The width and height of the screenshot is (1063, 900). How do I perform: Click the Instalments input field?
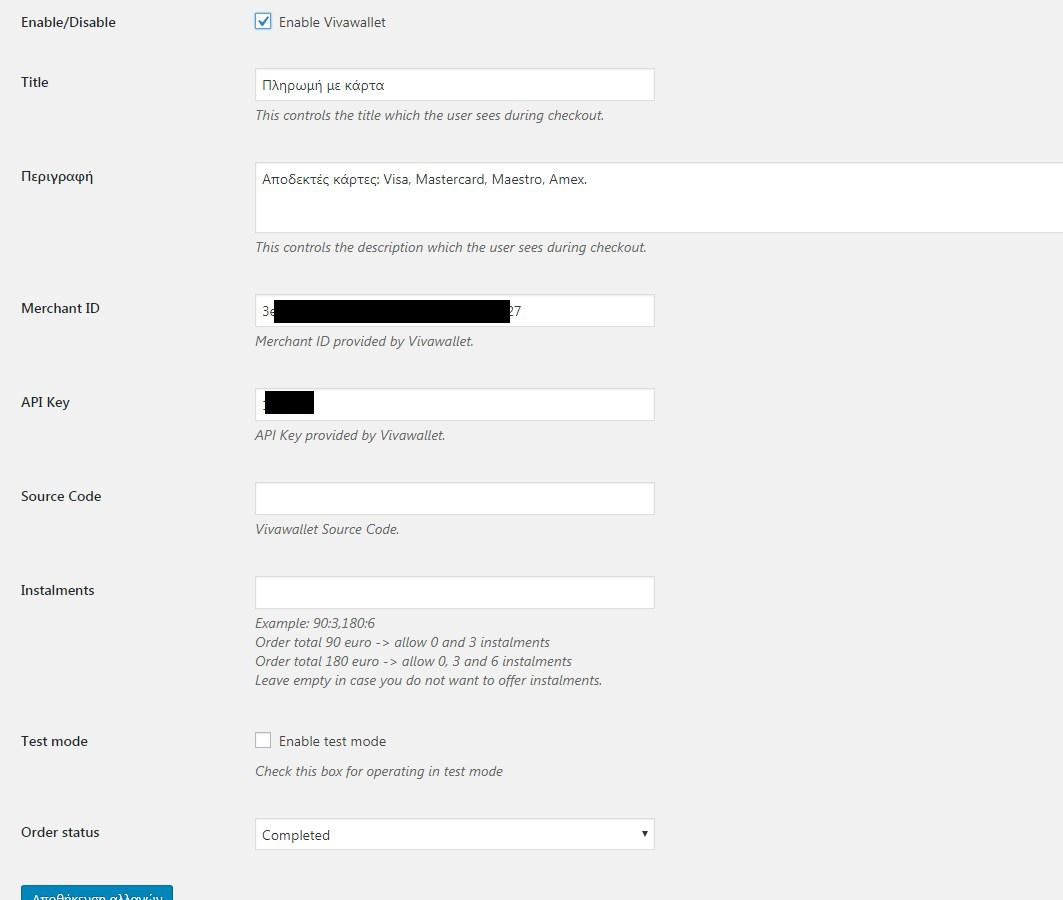454,592
